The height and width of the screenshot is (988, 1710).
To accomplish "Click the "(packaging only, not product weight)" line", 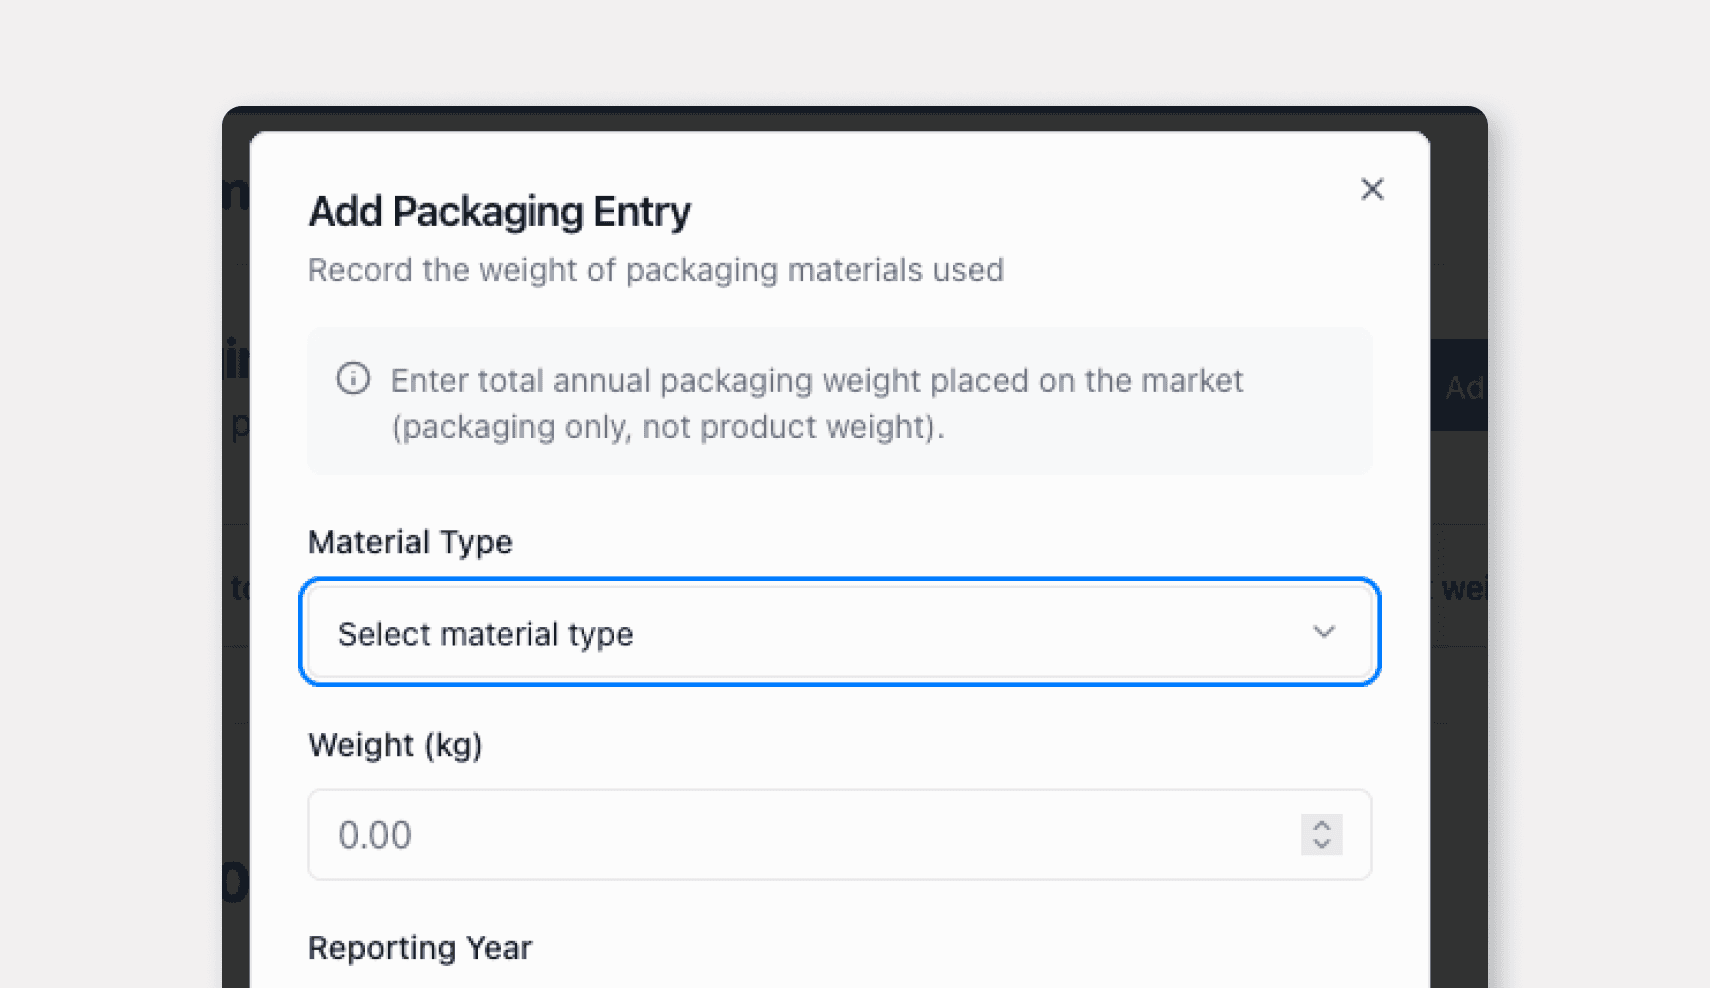I will coord(667,427).
